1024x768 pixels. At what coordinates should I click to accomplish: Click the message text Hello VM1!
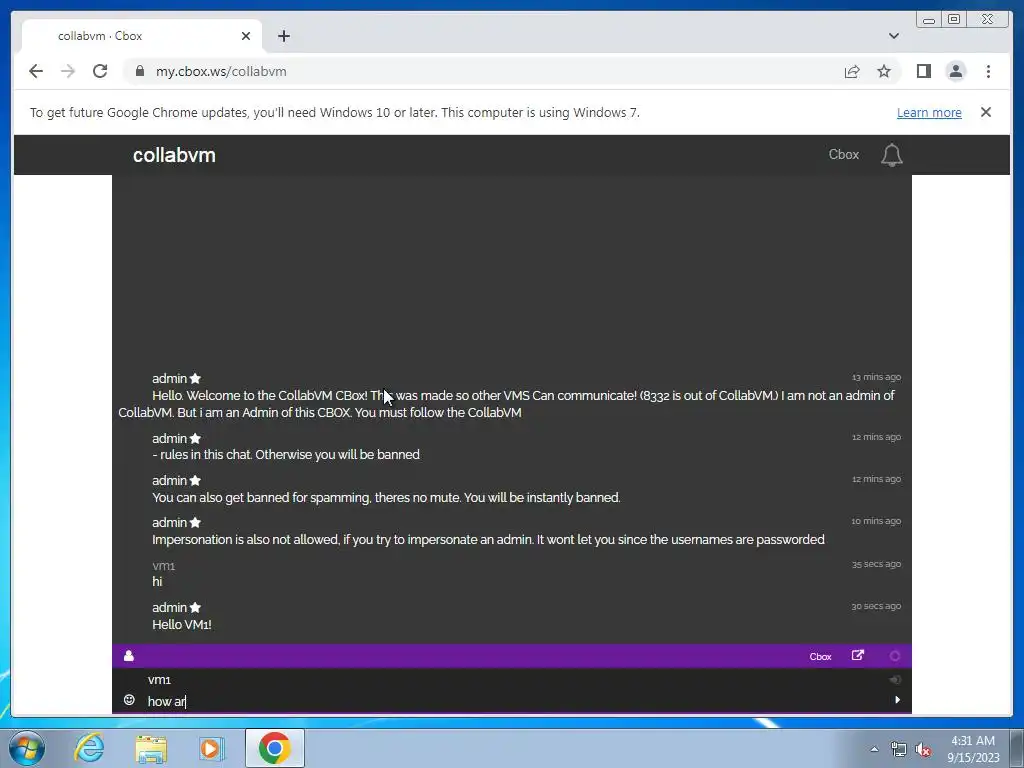182,624
